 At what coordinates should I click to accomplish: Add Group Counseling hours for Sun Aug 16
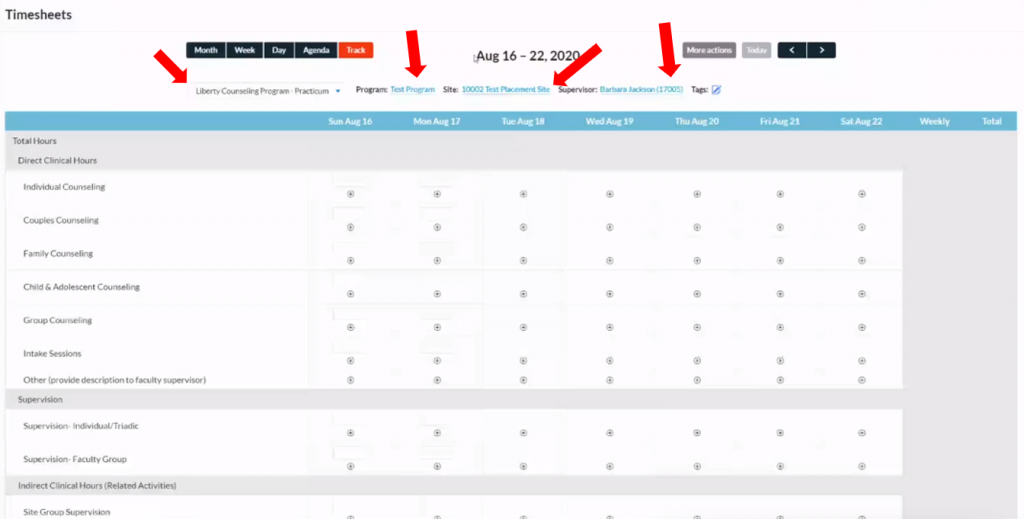tap(351, 327)
